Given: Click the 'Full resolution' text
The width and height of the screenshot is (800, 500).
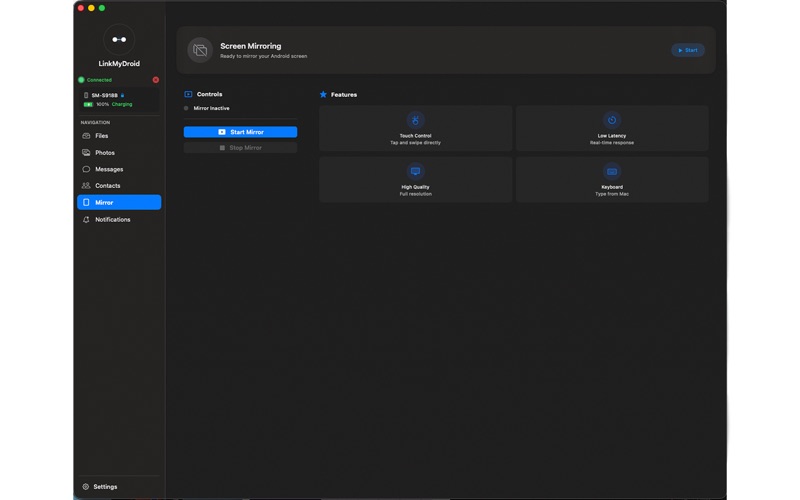Looking at the screenshot, I should pos(415,194).
